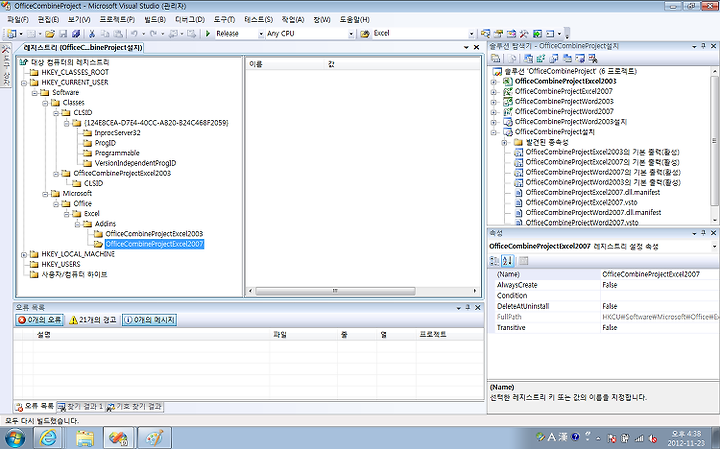Open the 파일(F) menu
This screenshot has width=720, height=449.
[18, 20]
